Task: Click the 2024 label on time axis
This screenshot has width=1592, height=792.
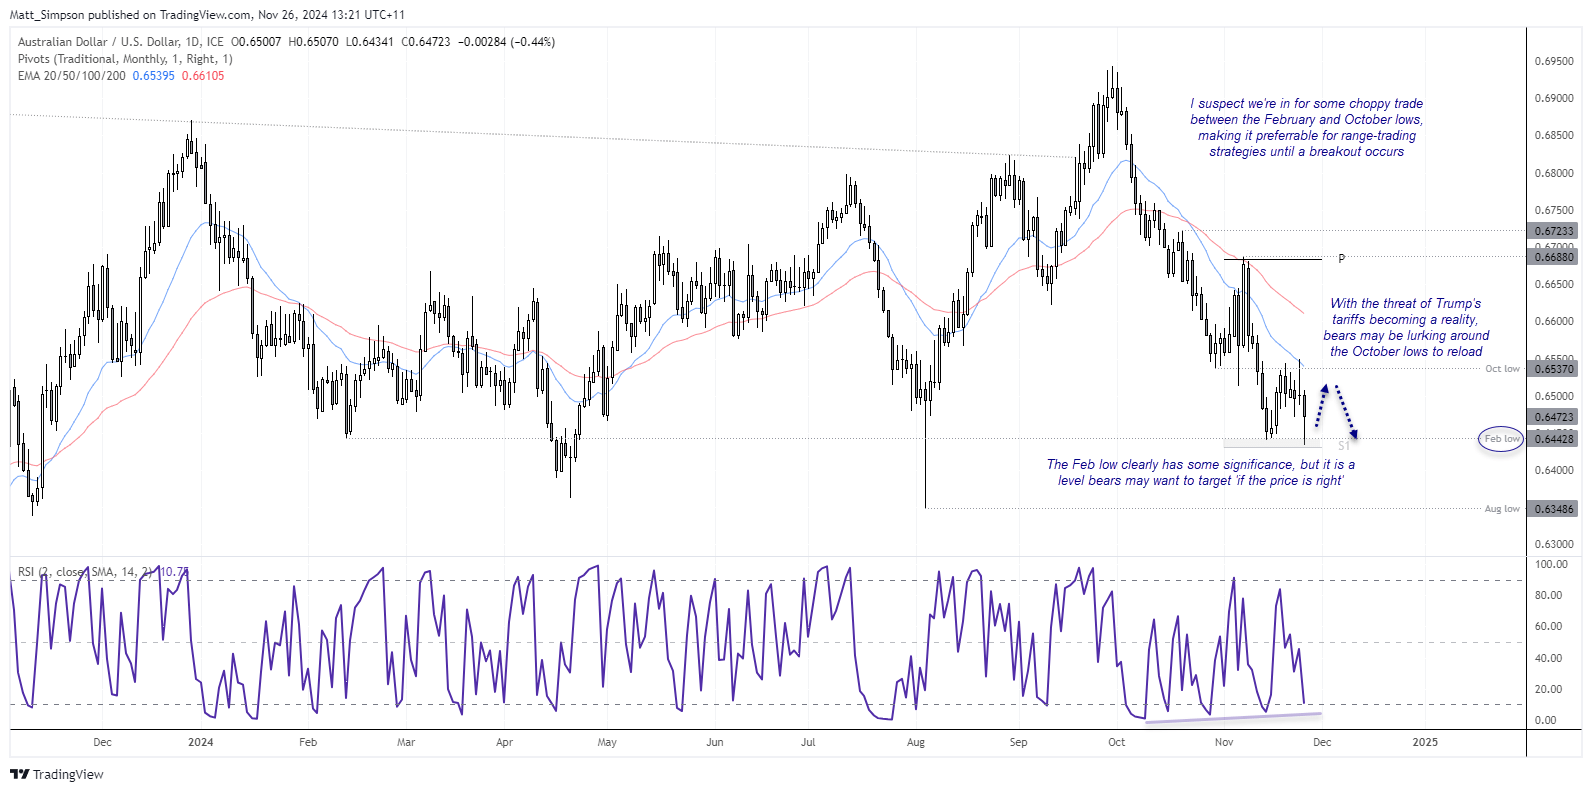Action: coord(201,742)
